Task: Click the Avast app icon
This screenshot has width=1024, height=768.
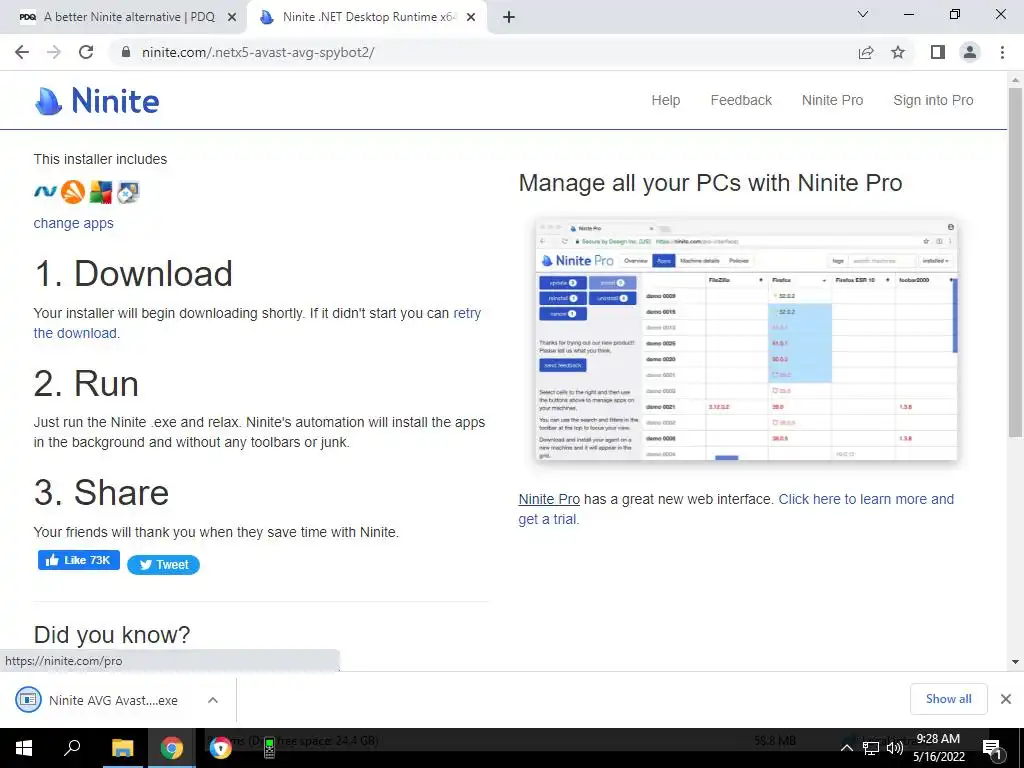Action: point(72,192)
